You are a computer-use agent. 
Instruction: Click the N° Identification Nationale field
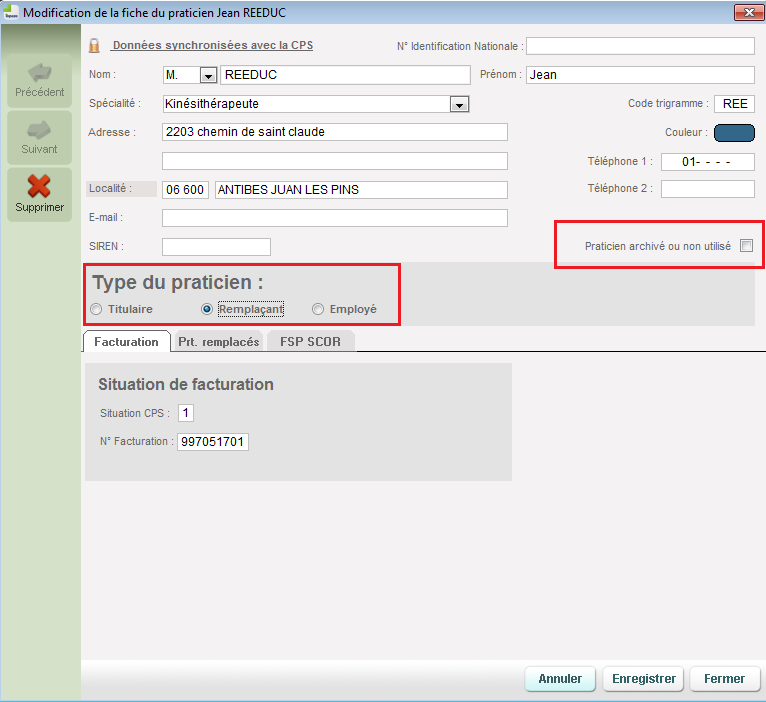(640, 46)
